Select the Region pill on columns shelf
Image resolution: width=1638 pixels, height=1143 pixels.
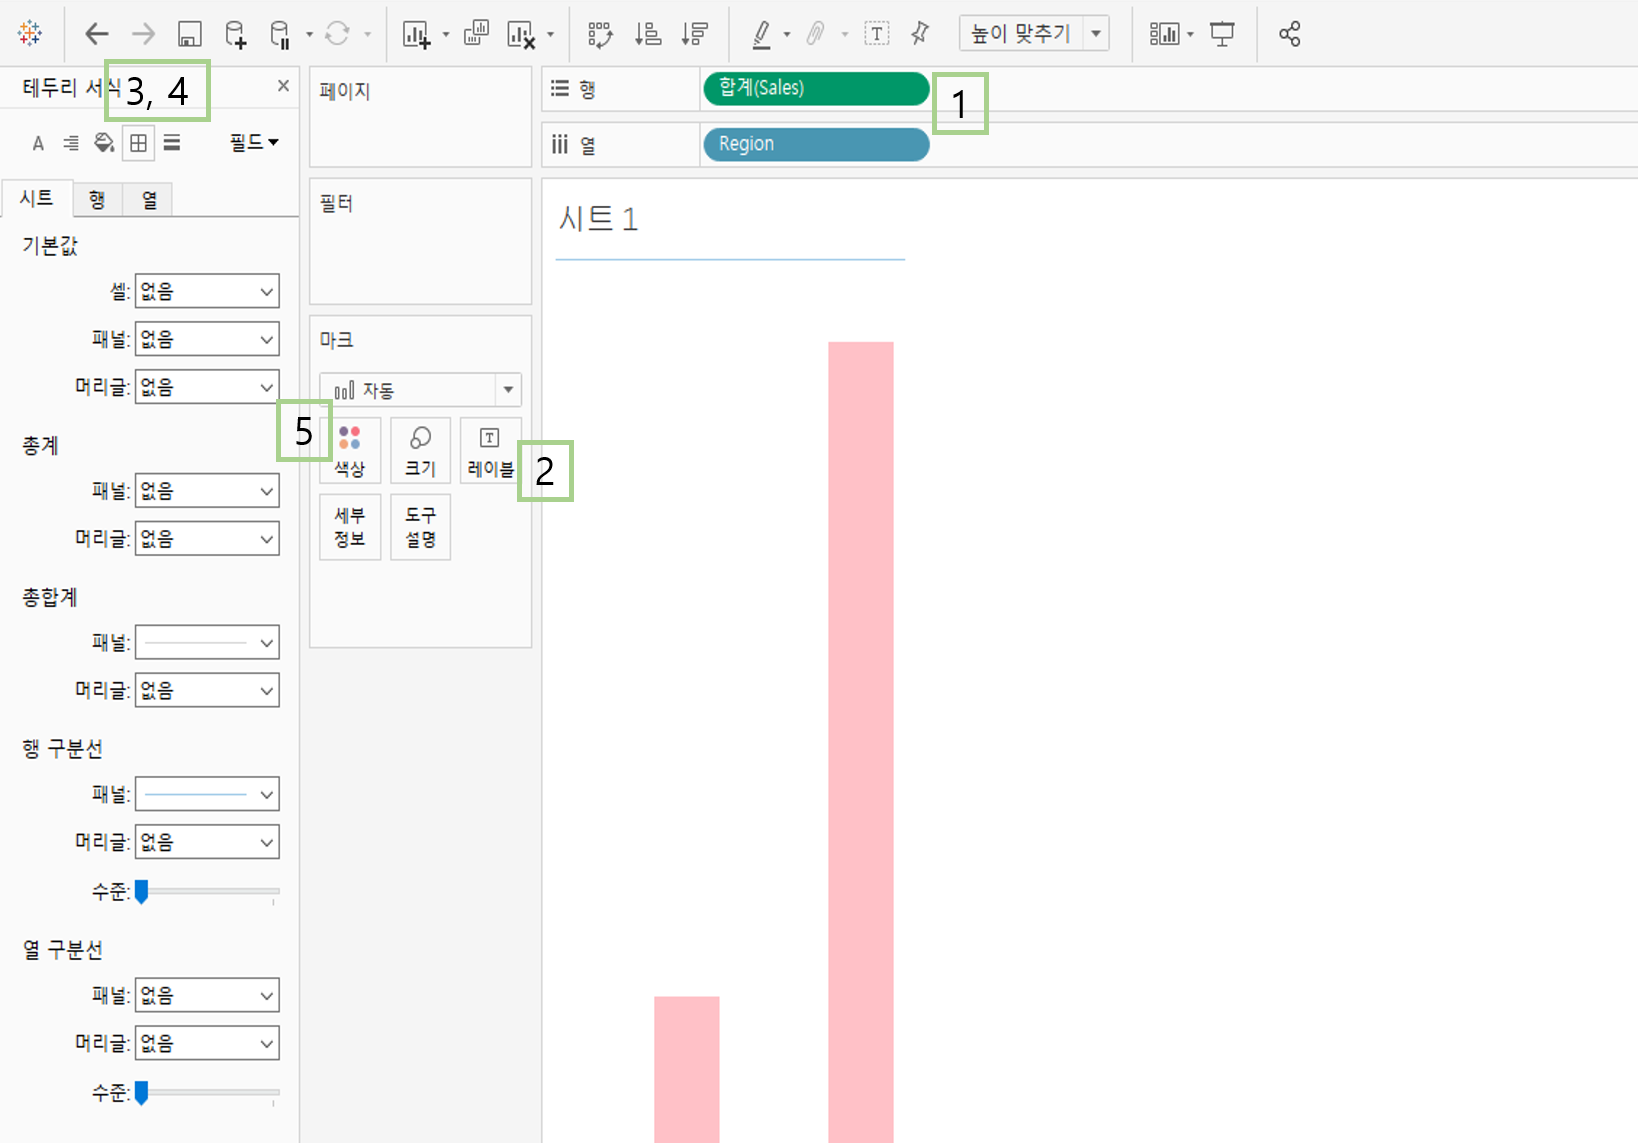pyautogui.click(x=816, y=144)
